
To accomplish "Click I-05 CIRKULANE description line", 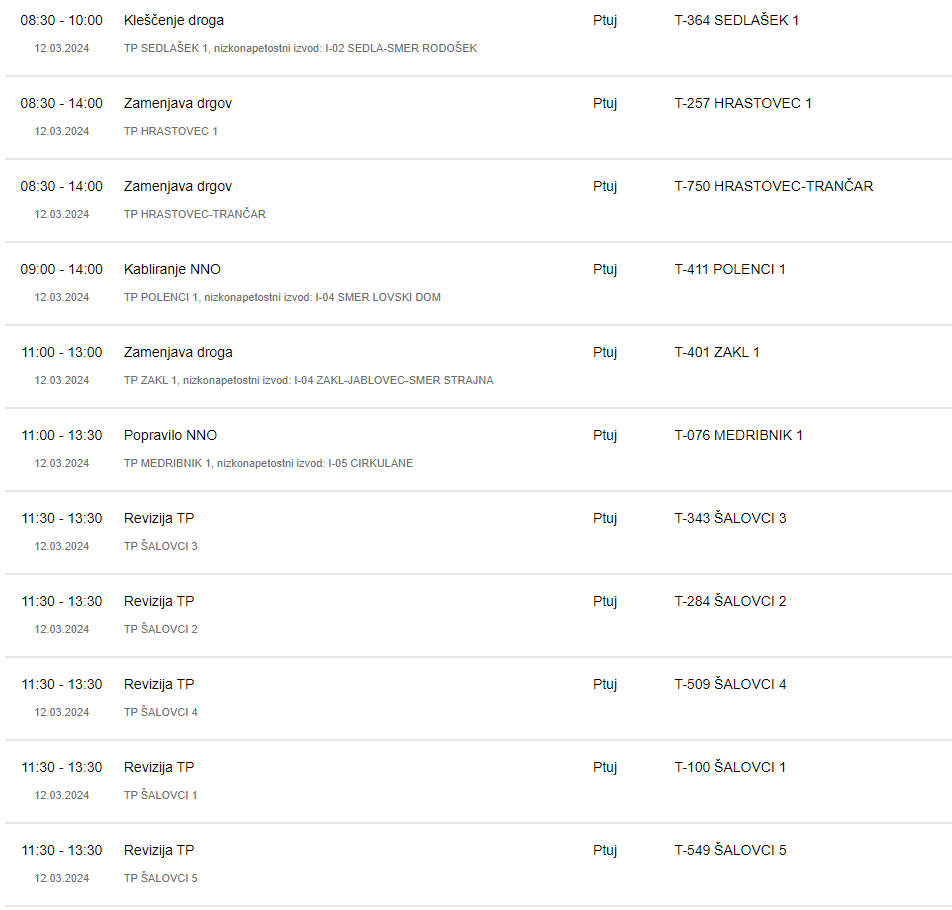I will 268,463.
